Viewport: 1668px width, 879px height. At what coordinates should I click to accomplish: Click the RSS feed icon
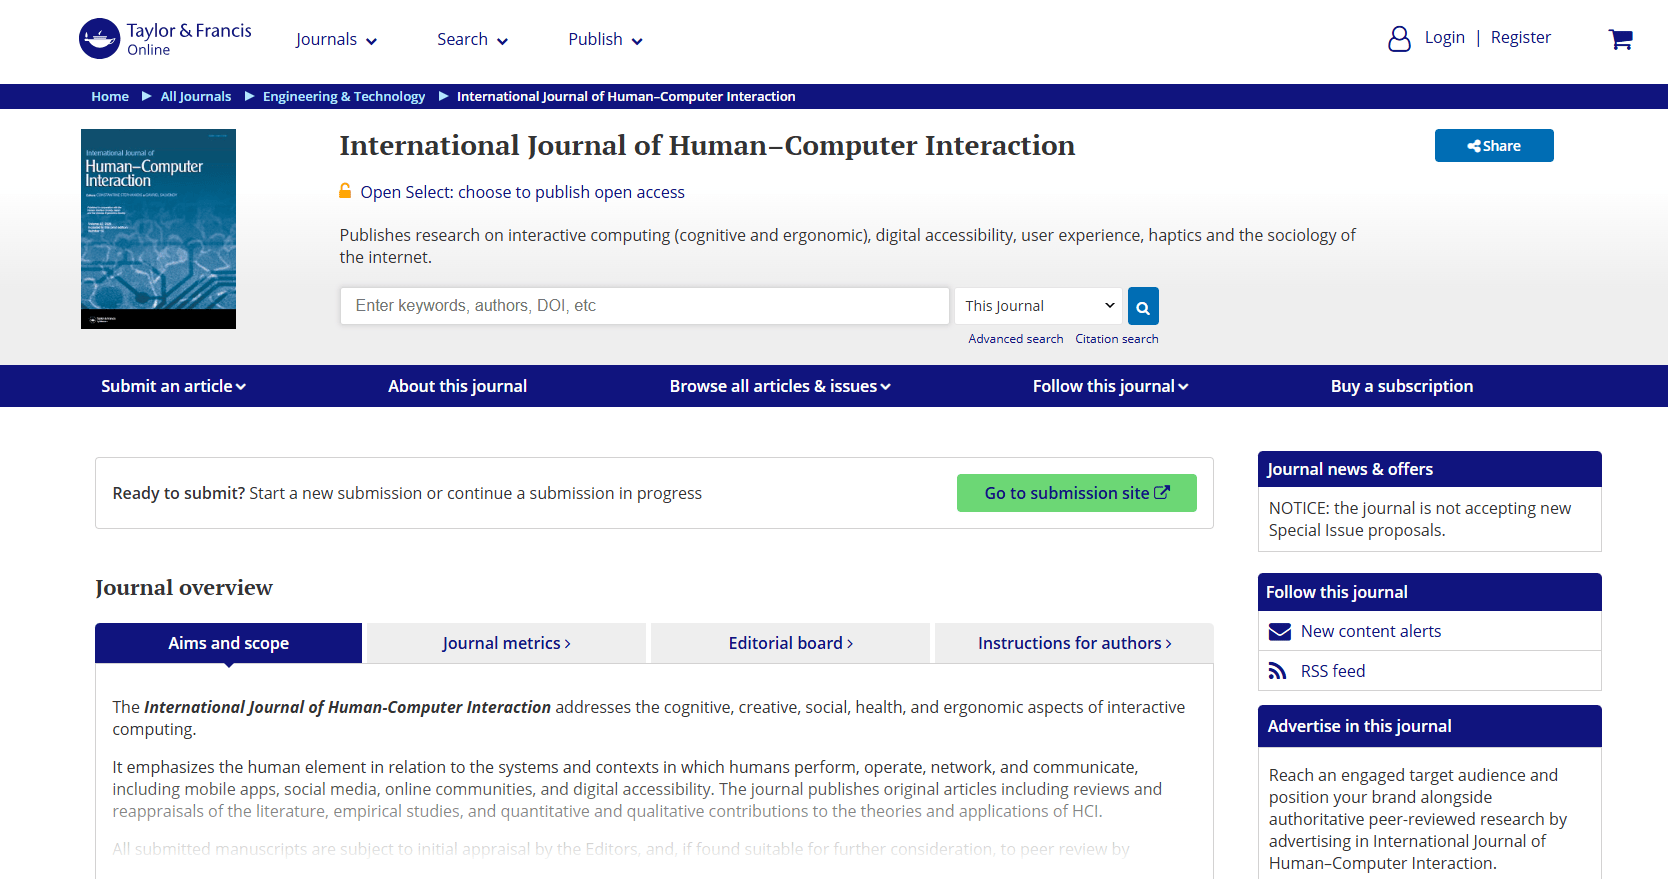[x=1277, y=671]
